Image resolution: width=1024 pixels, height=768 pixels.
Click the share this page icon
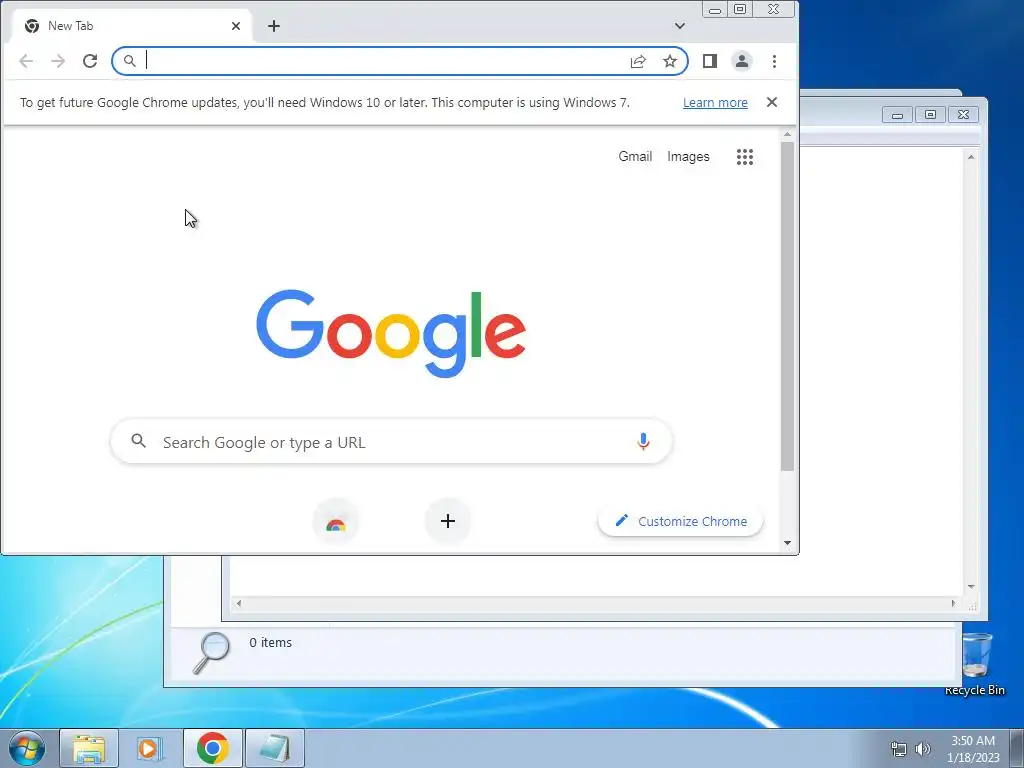638,61
